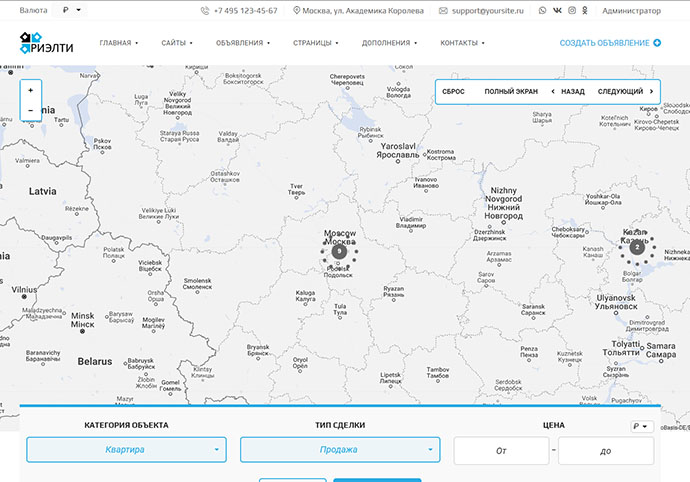Open the Объявления menu
Viewport: 690px width, 482px height.
click(242, 43)
